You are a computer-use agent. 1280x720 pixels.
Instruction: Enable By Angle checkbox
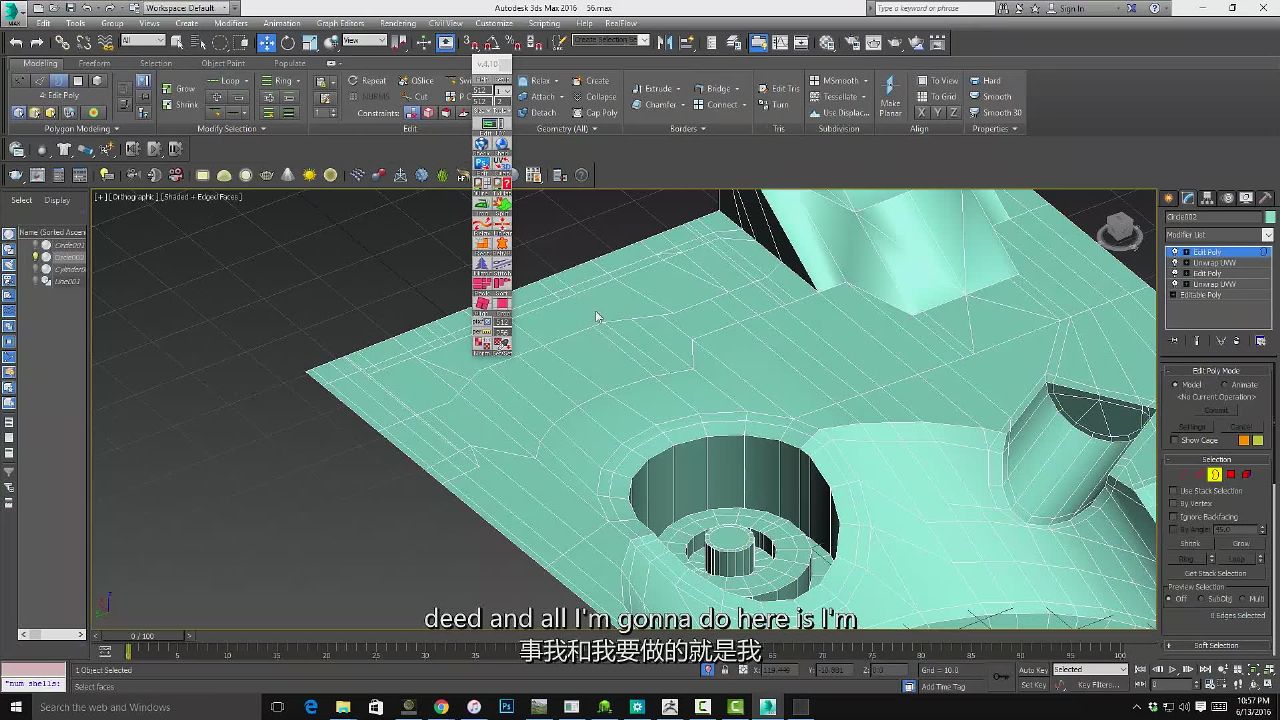click(x=1175, y=530)
